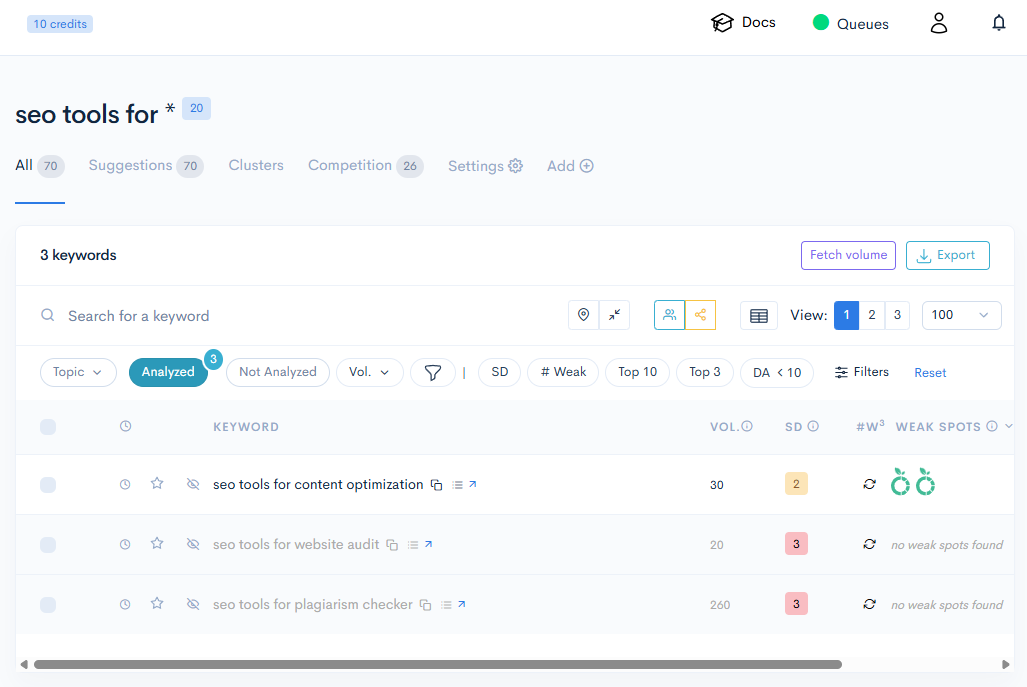Open the Clusters tab
Screen dimensions: 1027x687
pyautogui.click(x=256, y=165)
